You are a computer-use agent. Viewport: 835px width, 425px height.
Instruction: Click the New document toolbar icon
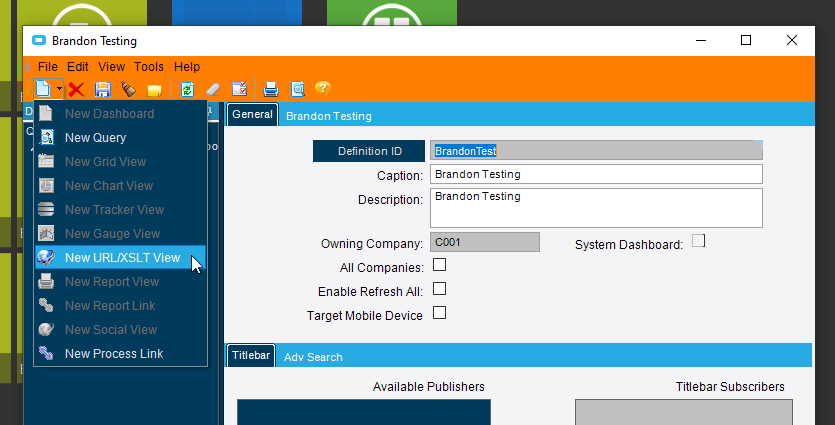[x=44, y=88]
